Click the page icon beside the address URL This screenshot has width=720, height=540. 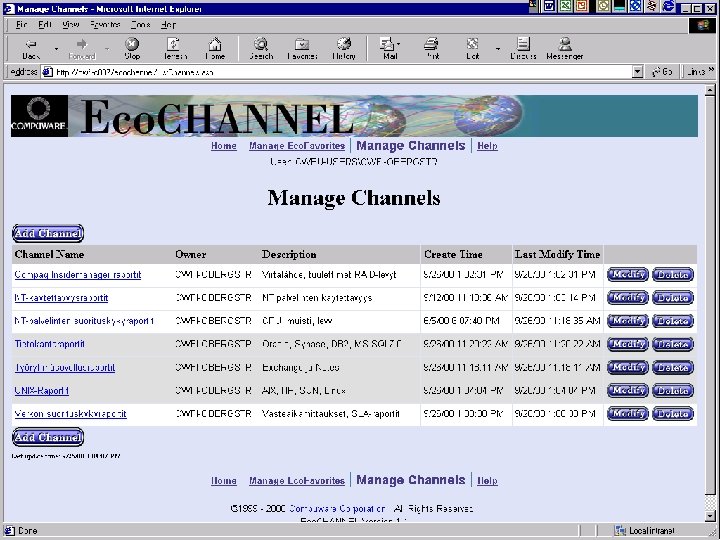coord(47,72)
